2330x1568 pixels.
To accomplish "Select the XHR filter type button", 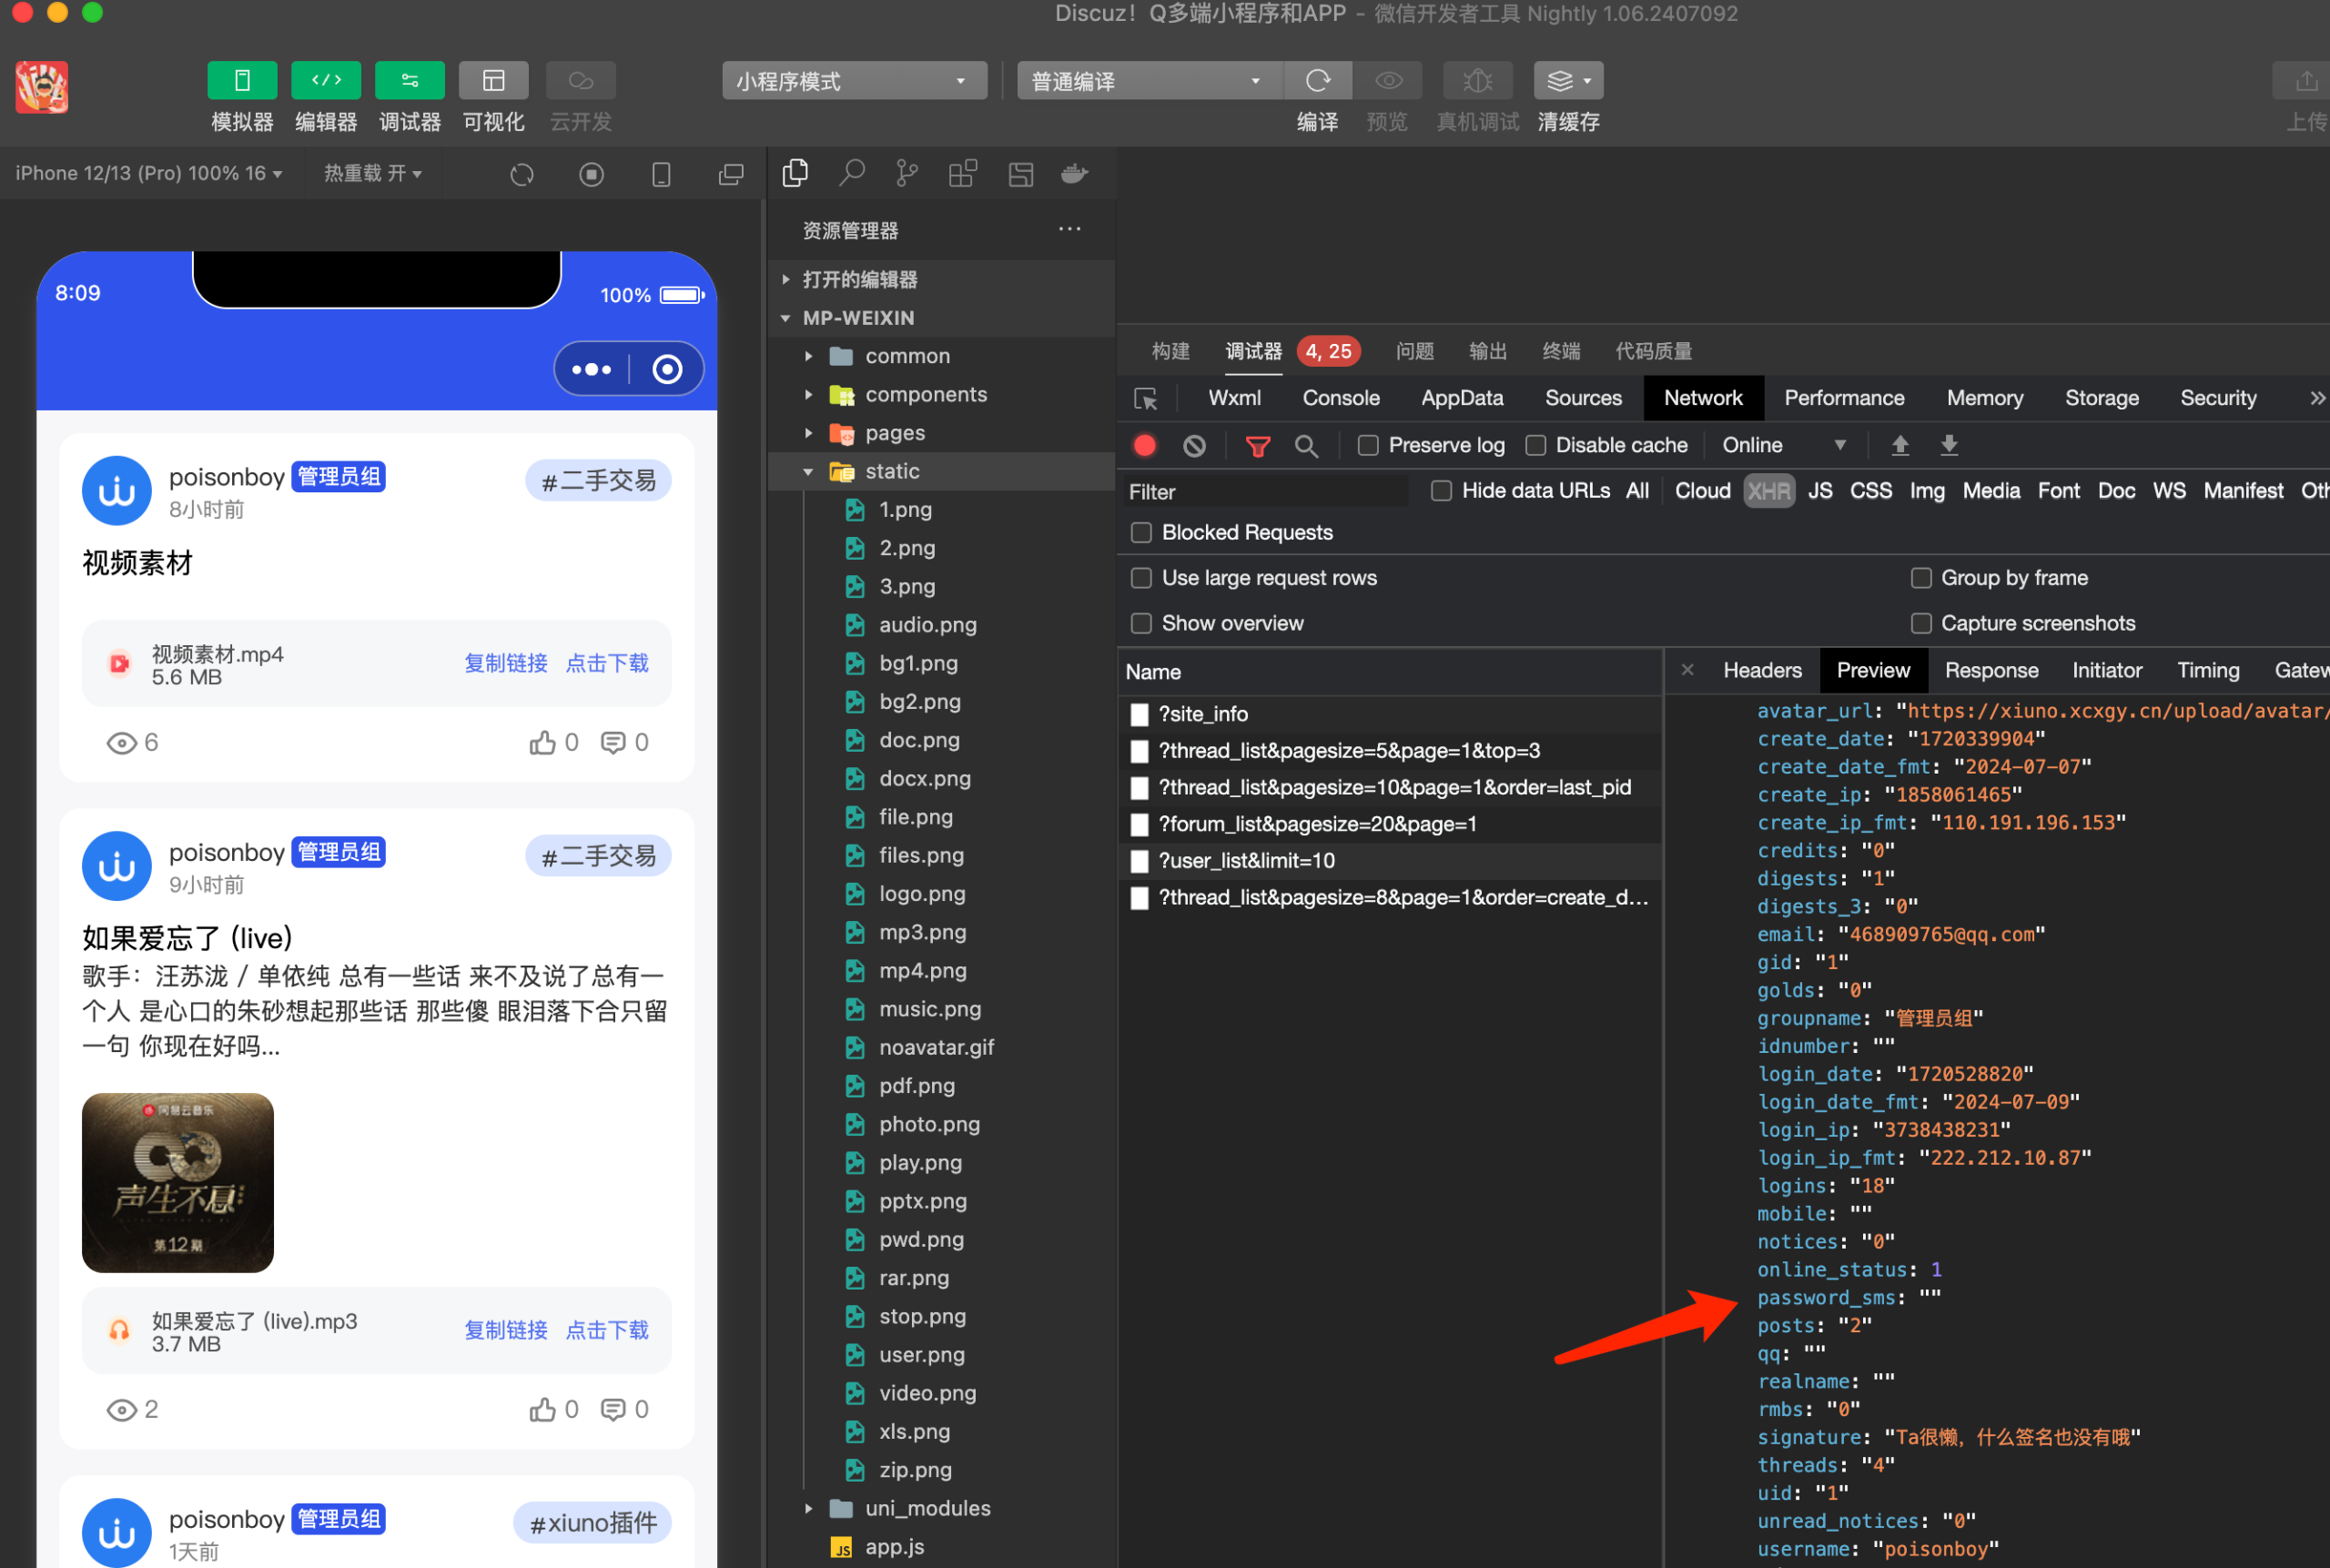I will coord(1769,491).
